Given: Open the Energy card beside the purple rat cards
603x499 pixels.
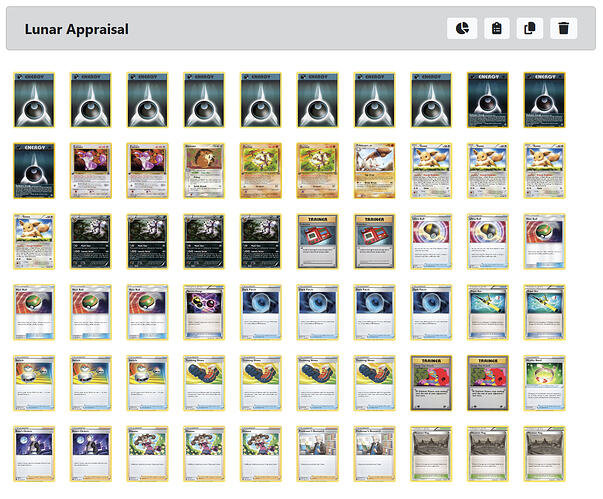Looking at the screenshot, I should coord(34,171).
